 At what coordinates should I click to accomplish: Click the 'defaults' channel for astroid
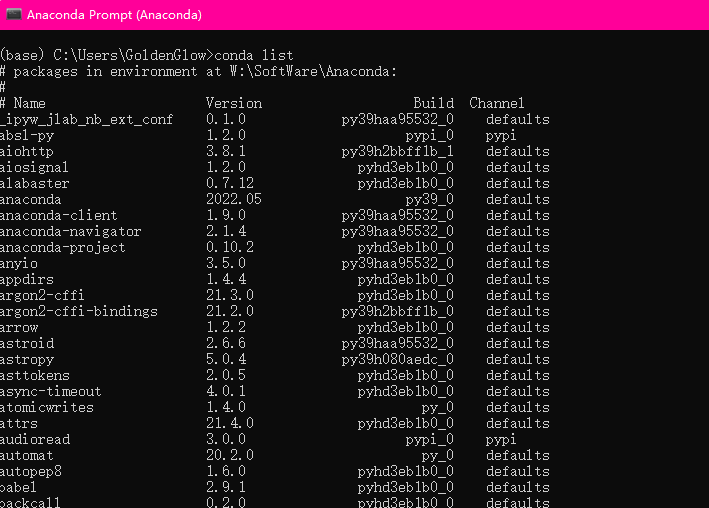click(518, 343)
